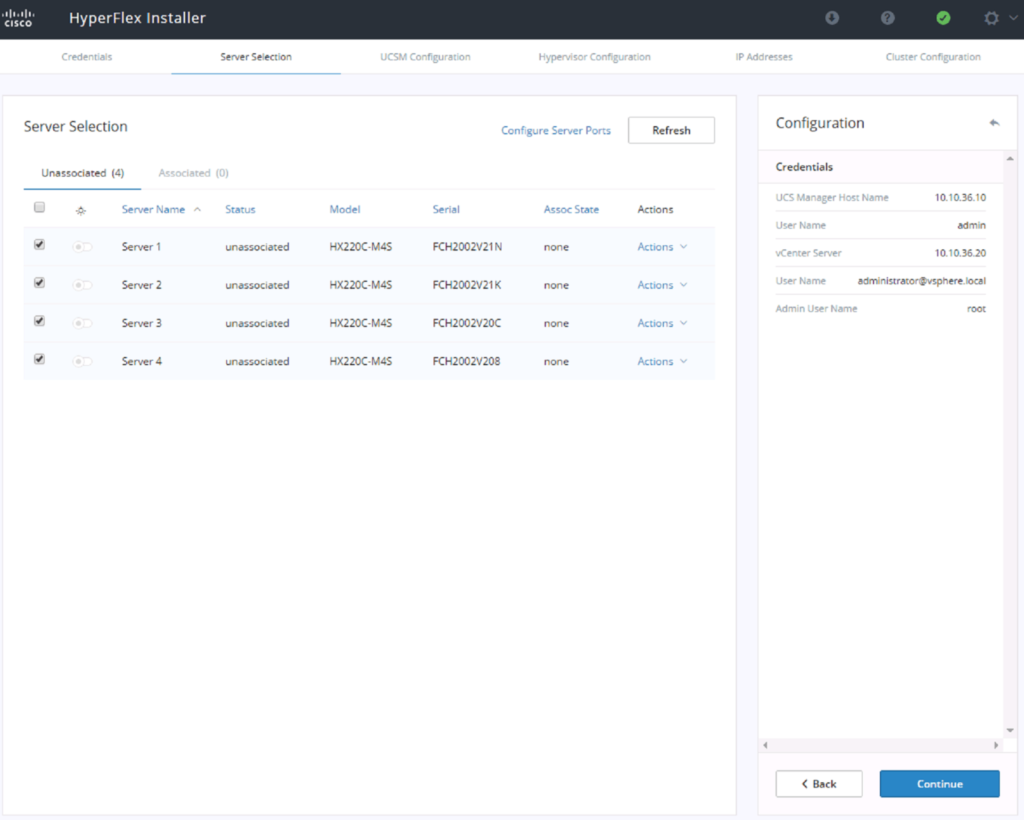Image resolution: width=1024 pixels, height=820 pixels.
Task: Click the Cisco logo
Action: coord(18,18)
